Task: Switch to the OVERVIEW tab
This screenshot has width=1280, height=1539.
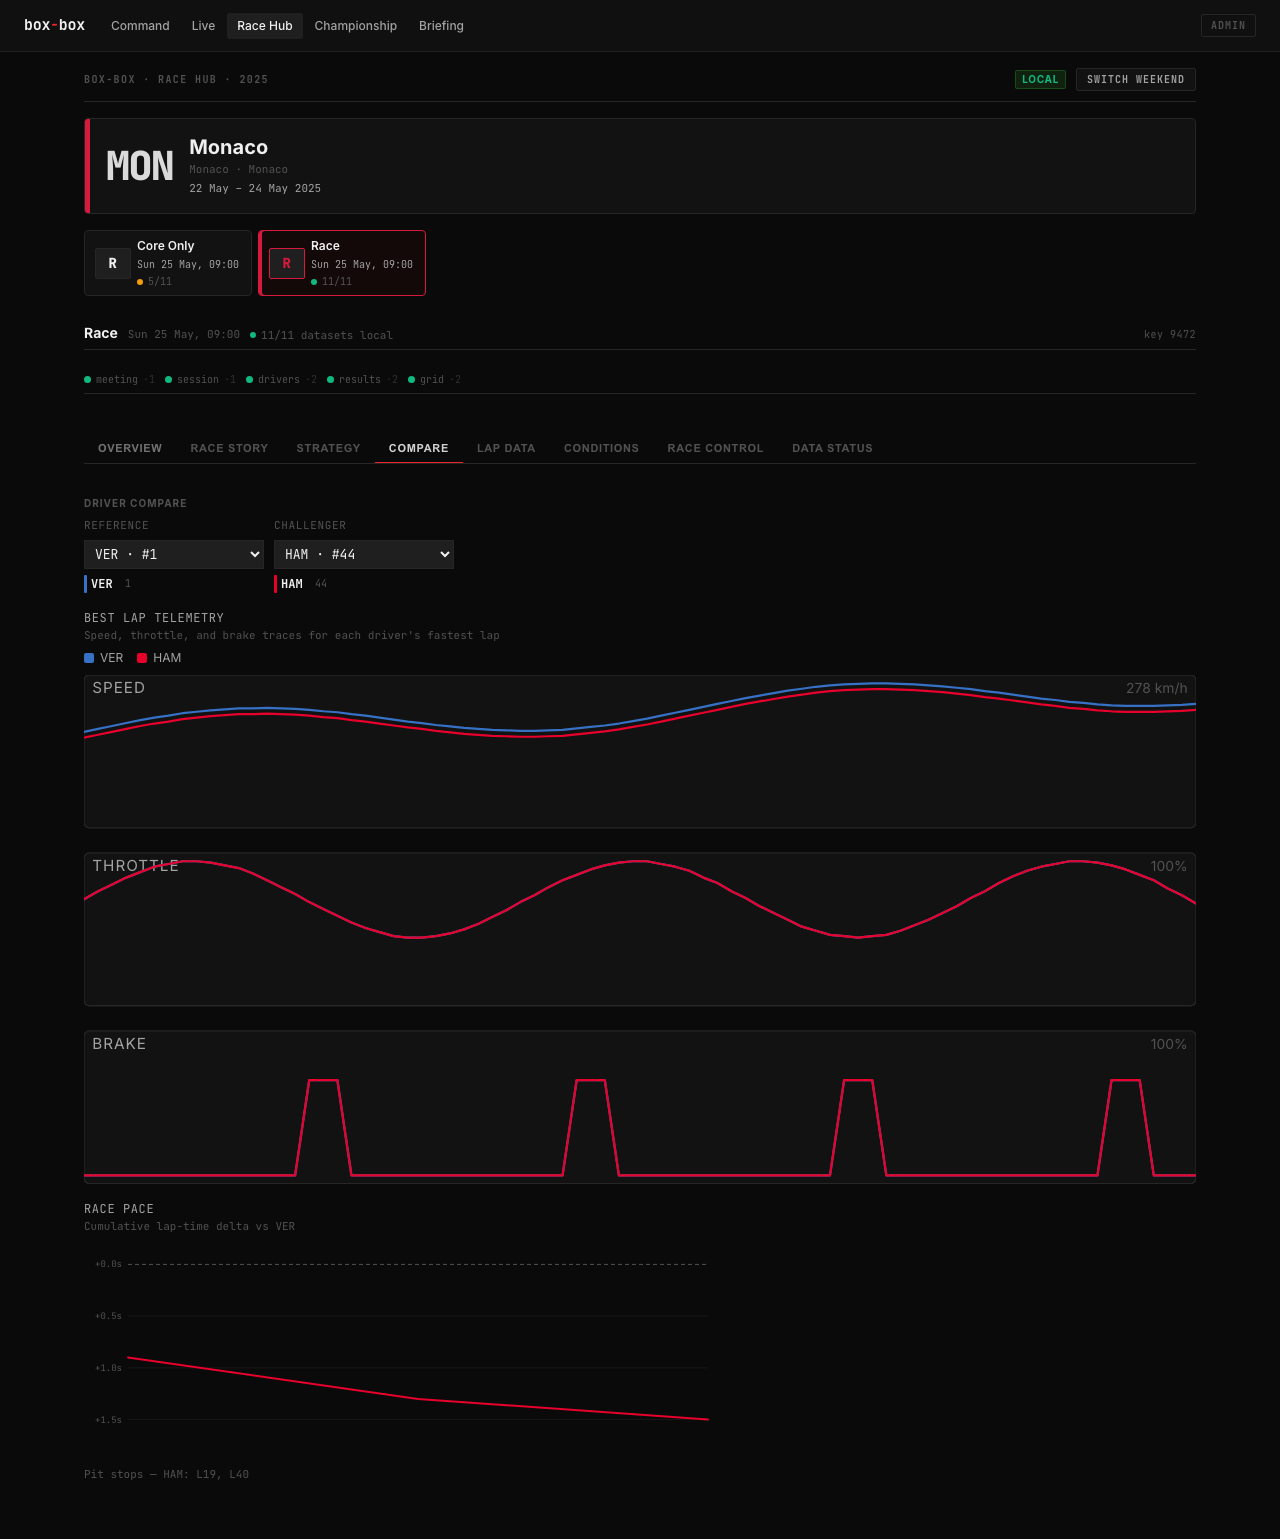Action: coord(130,448)
